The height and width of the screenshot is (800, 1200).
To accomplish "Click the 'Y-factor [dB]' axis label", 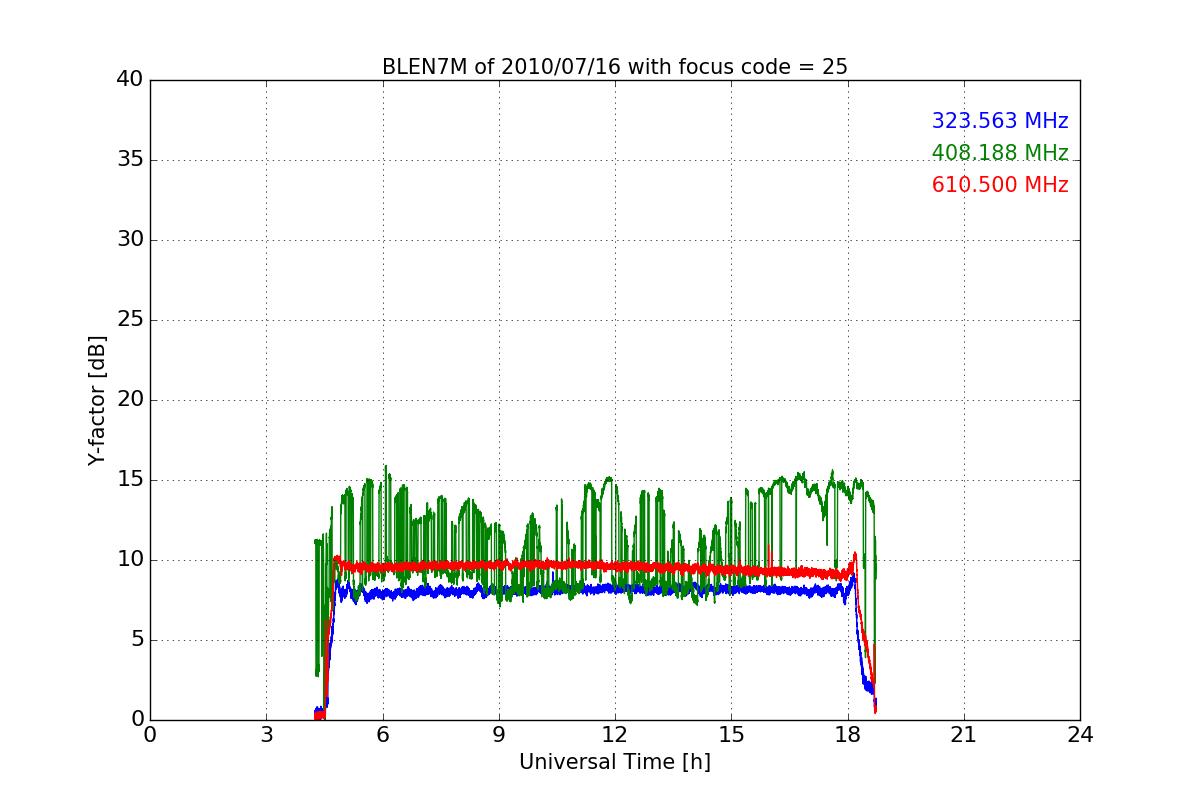I will (x=96, y=400).
